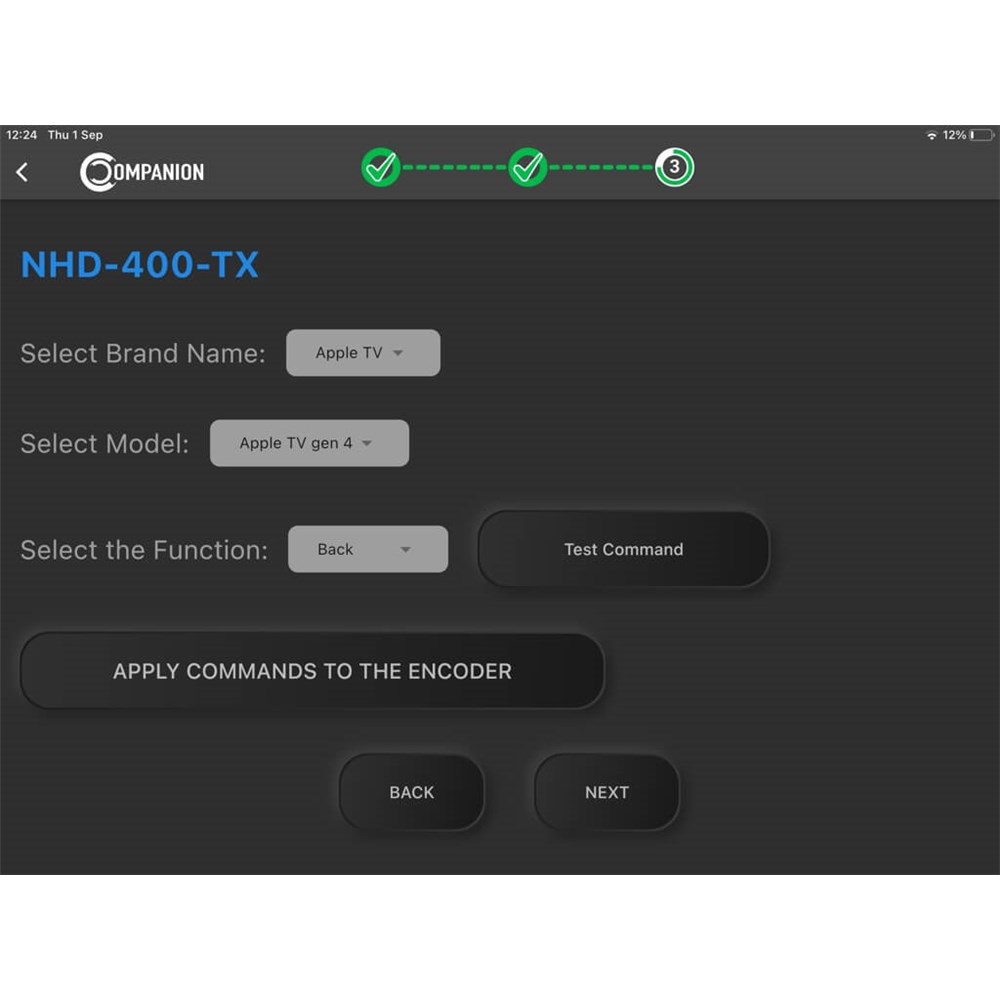This screenshot has width=1000, height=1000.
Task: Tap the Wi-Fi status icon
Action: tap(932, 135)
